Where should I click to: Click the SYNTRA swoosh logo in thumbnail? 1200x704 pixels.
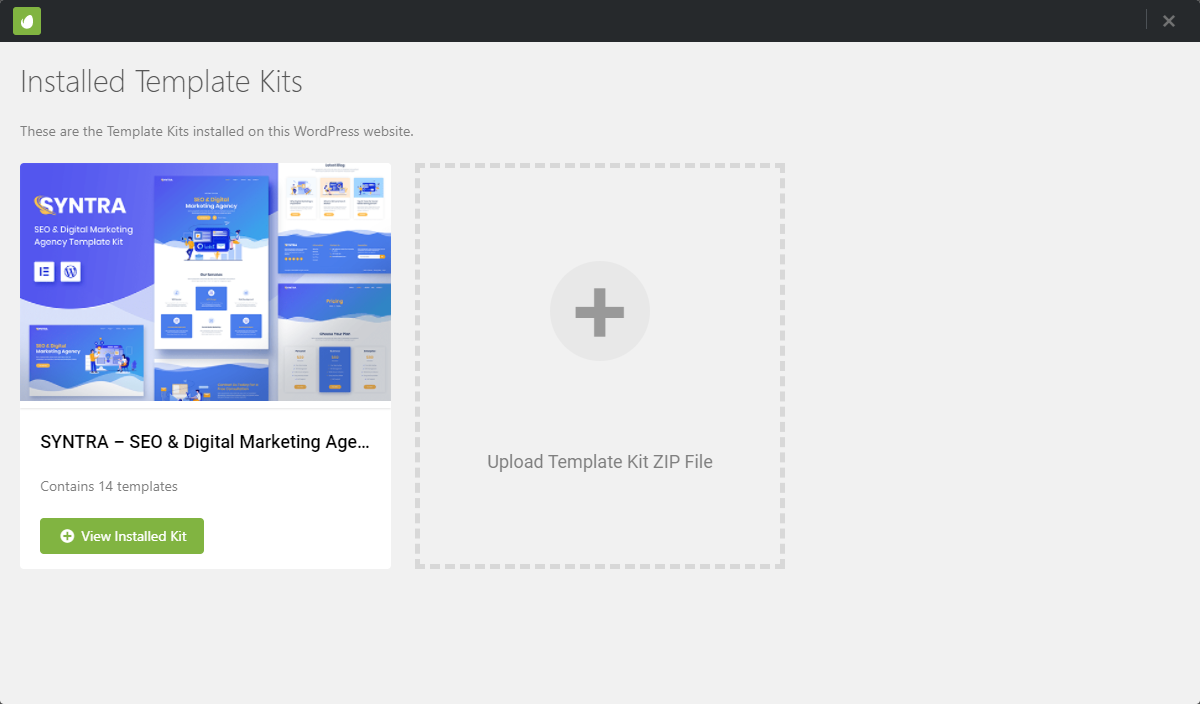(x=42, y=205)
